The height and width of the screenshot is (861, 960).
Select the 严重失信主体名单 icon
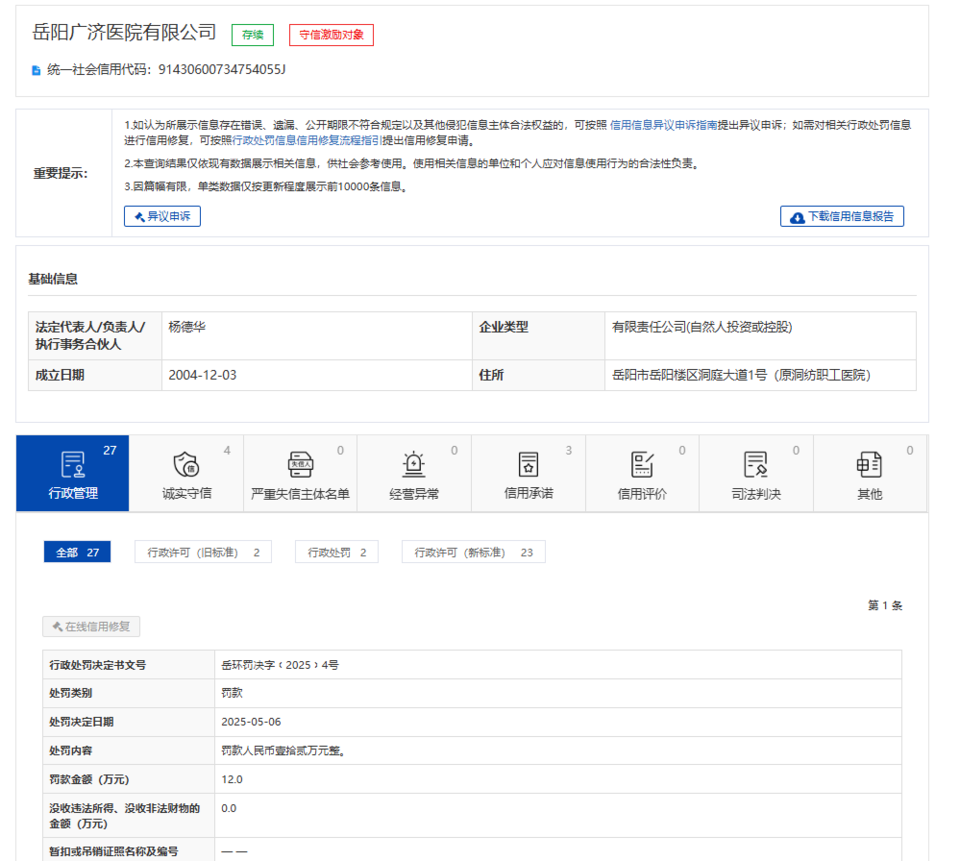pos(300,464)
